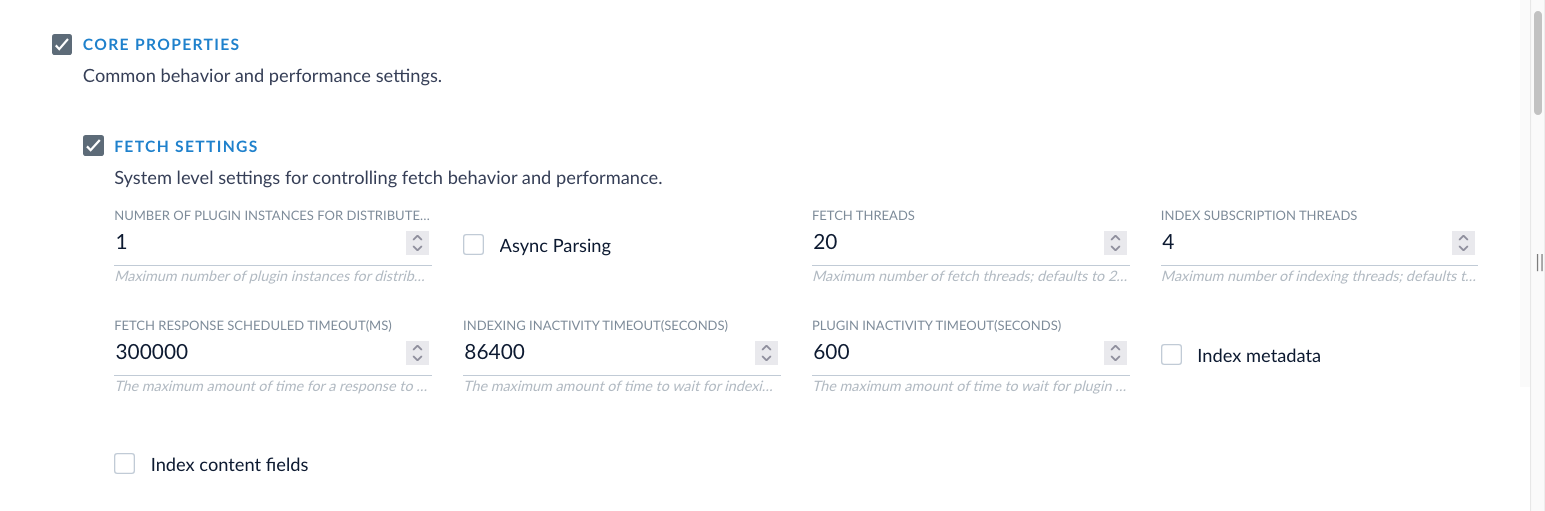1545x511 pixels.
Task: Click Index Subscription Threads stepper arrows
Action: (x=1463, y=243)
